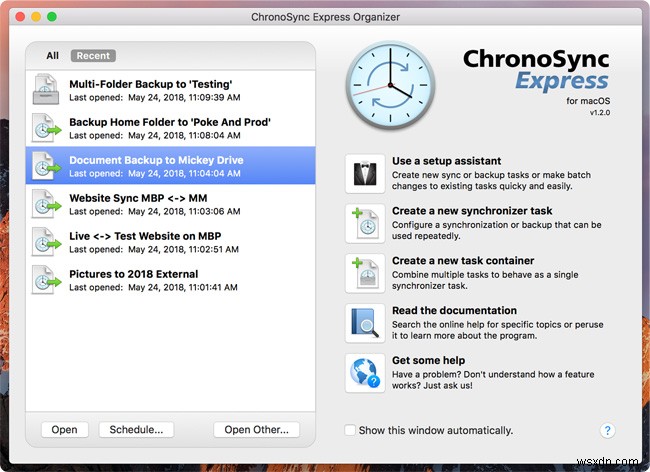
Task: Click the Pictures to 2018 External icon
Action: tap(46, 280)
